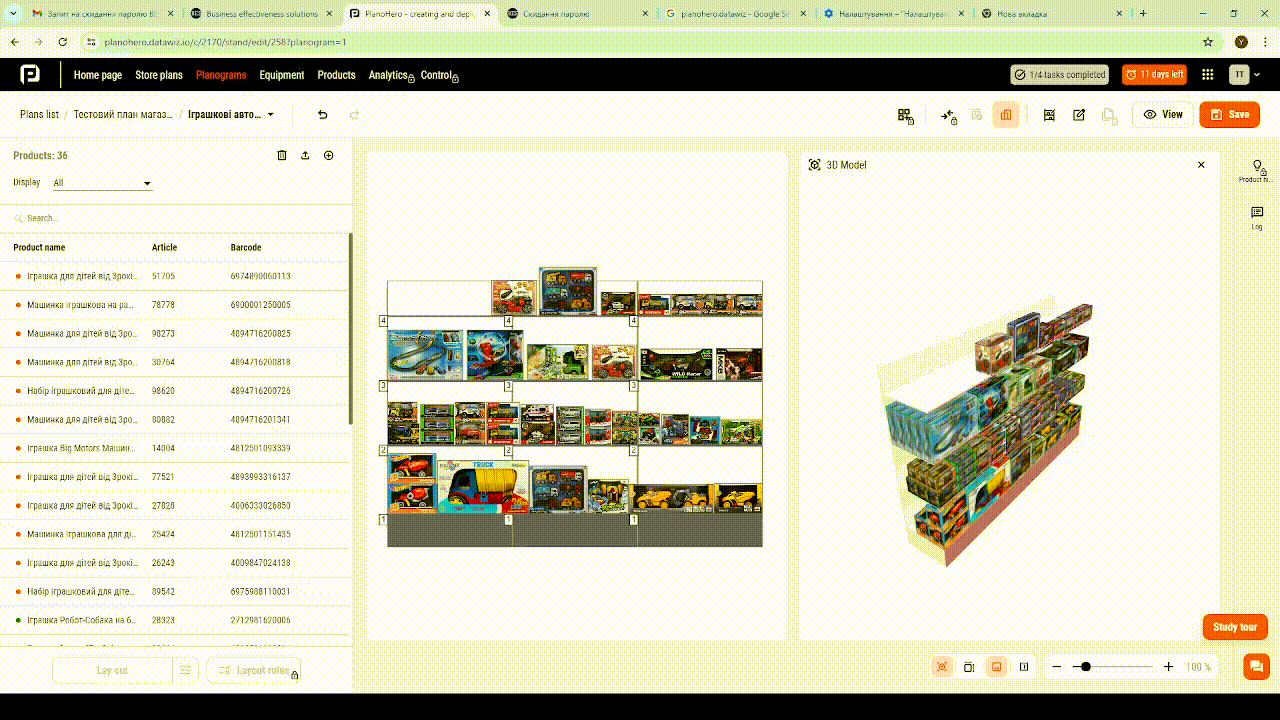Click the zoom in plus icon
This screenshot has height=720, width=1280.
pyautogui.click(x=1168, y=667)
